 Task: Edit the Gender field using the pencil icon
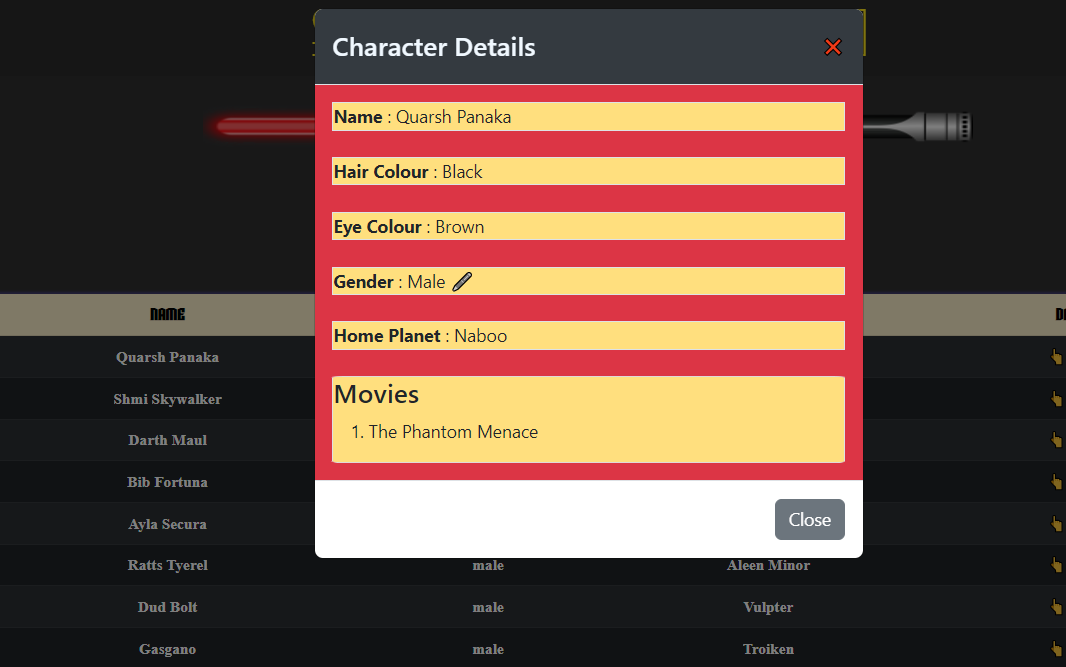pyautogui.click(x=461, y=281)
